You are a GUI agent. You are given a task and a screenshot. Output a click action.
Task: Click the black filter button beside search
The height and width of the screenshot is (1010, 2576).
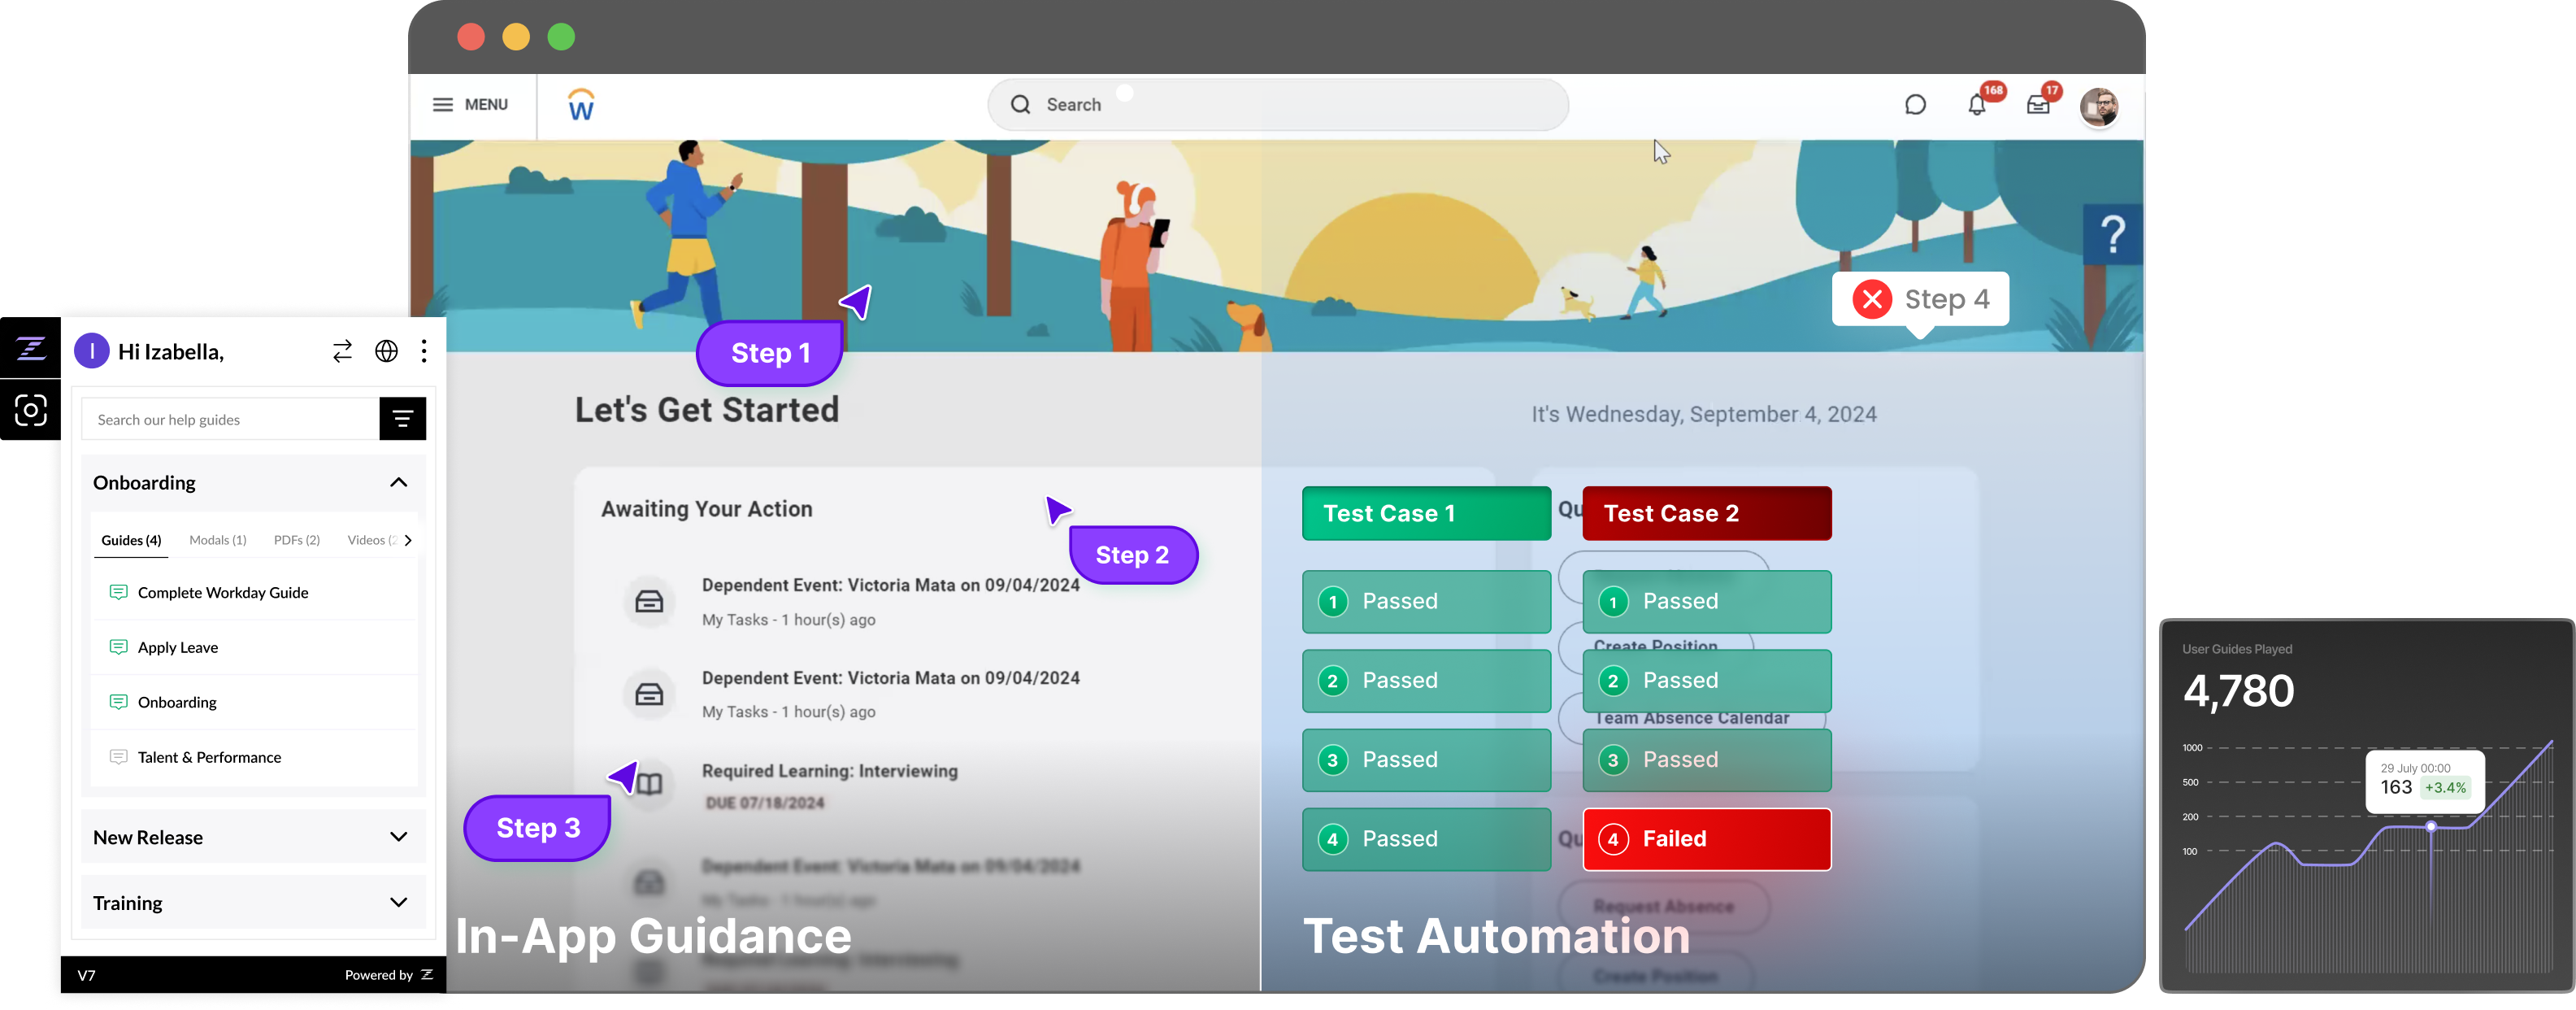click(403, 419)
